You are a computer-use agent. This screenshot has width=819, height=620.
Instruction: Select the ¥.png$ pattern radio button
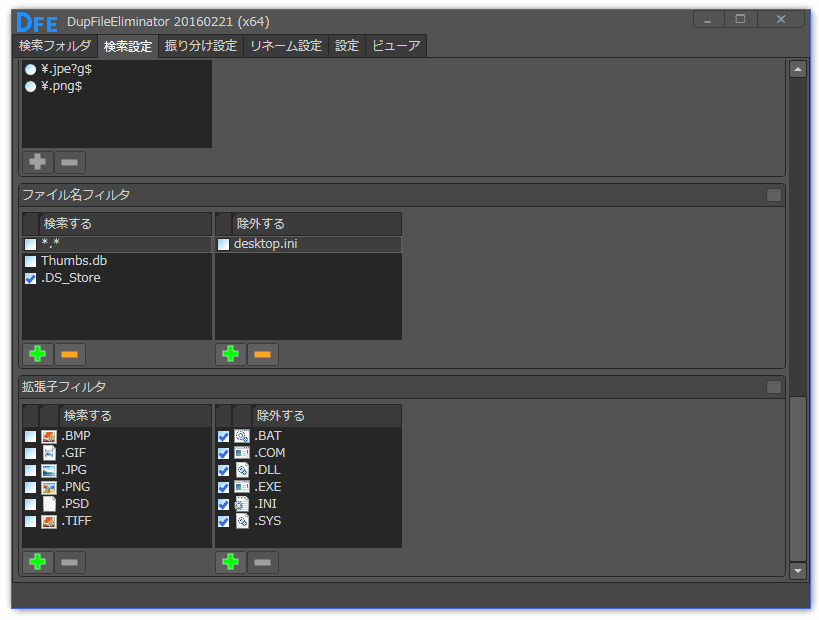[x=30, y=86]
